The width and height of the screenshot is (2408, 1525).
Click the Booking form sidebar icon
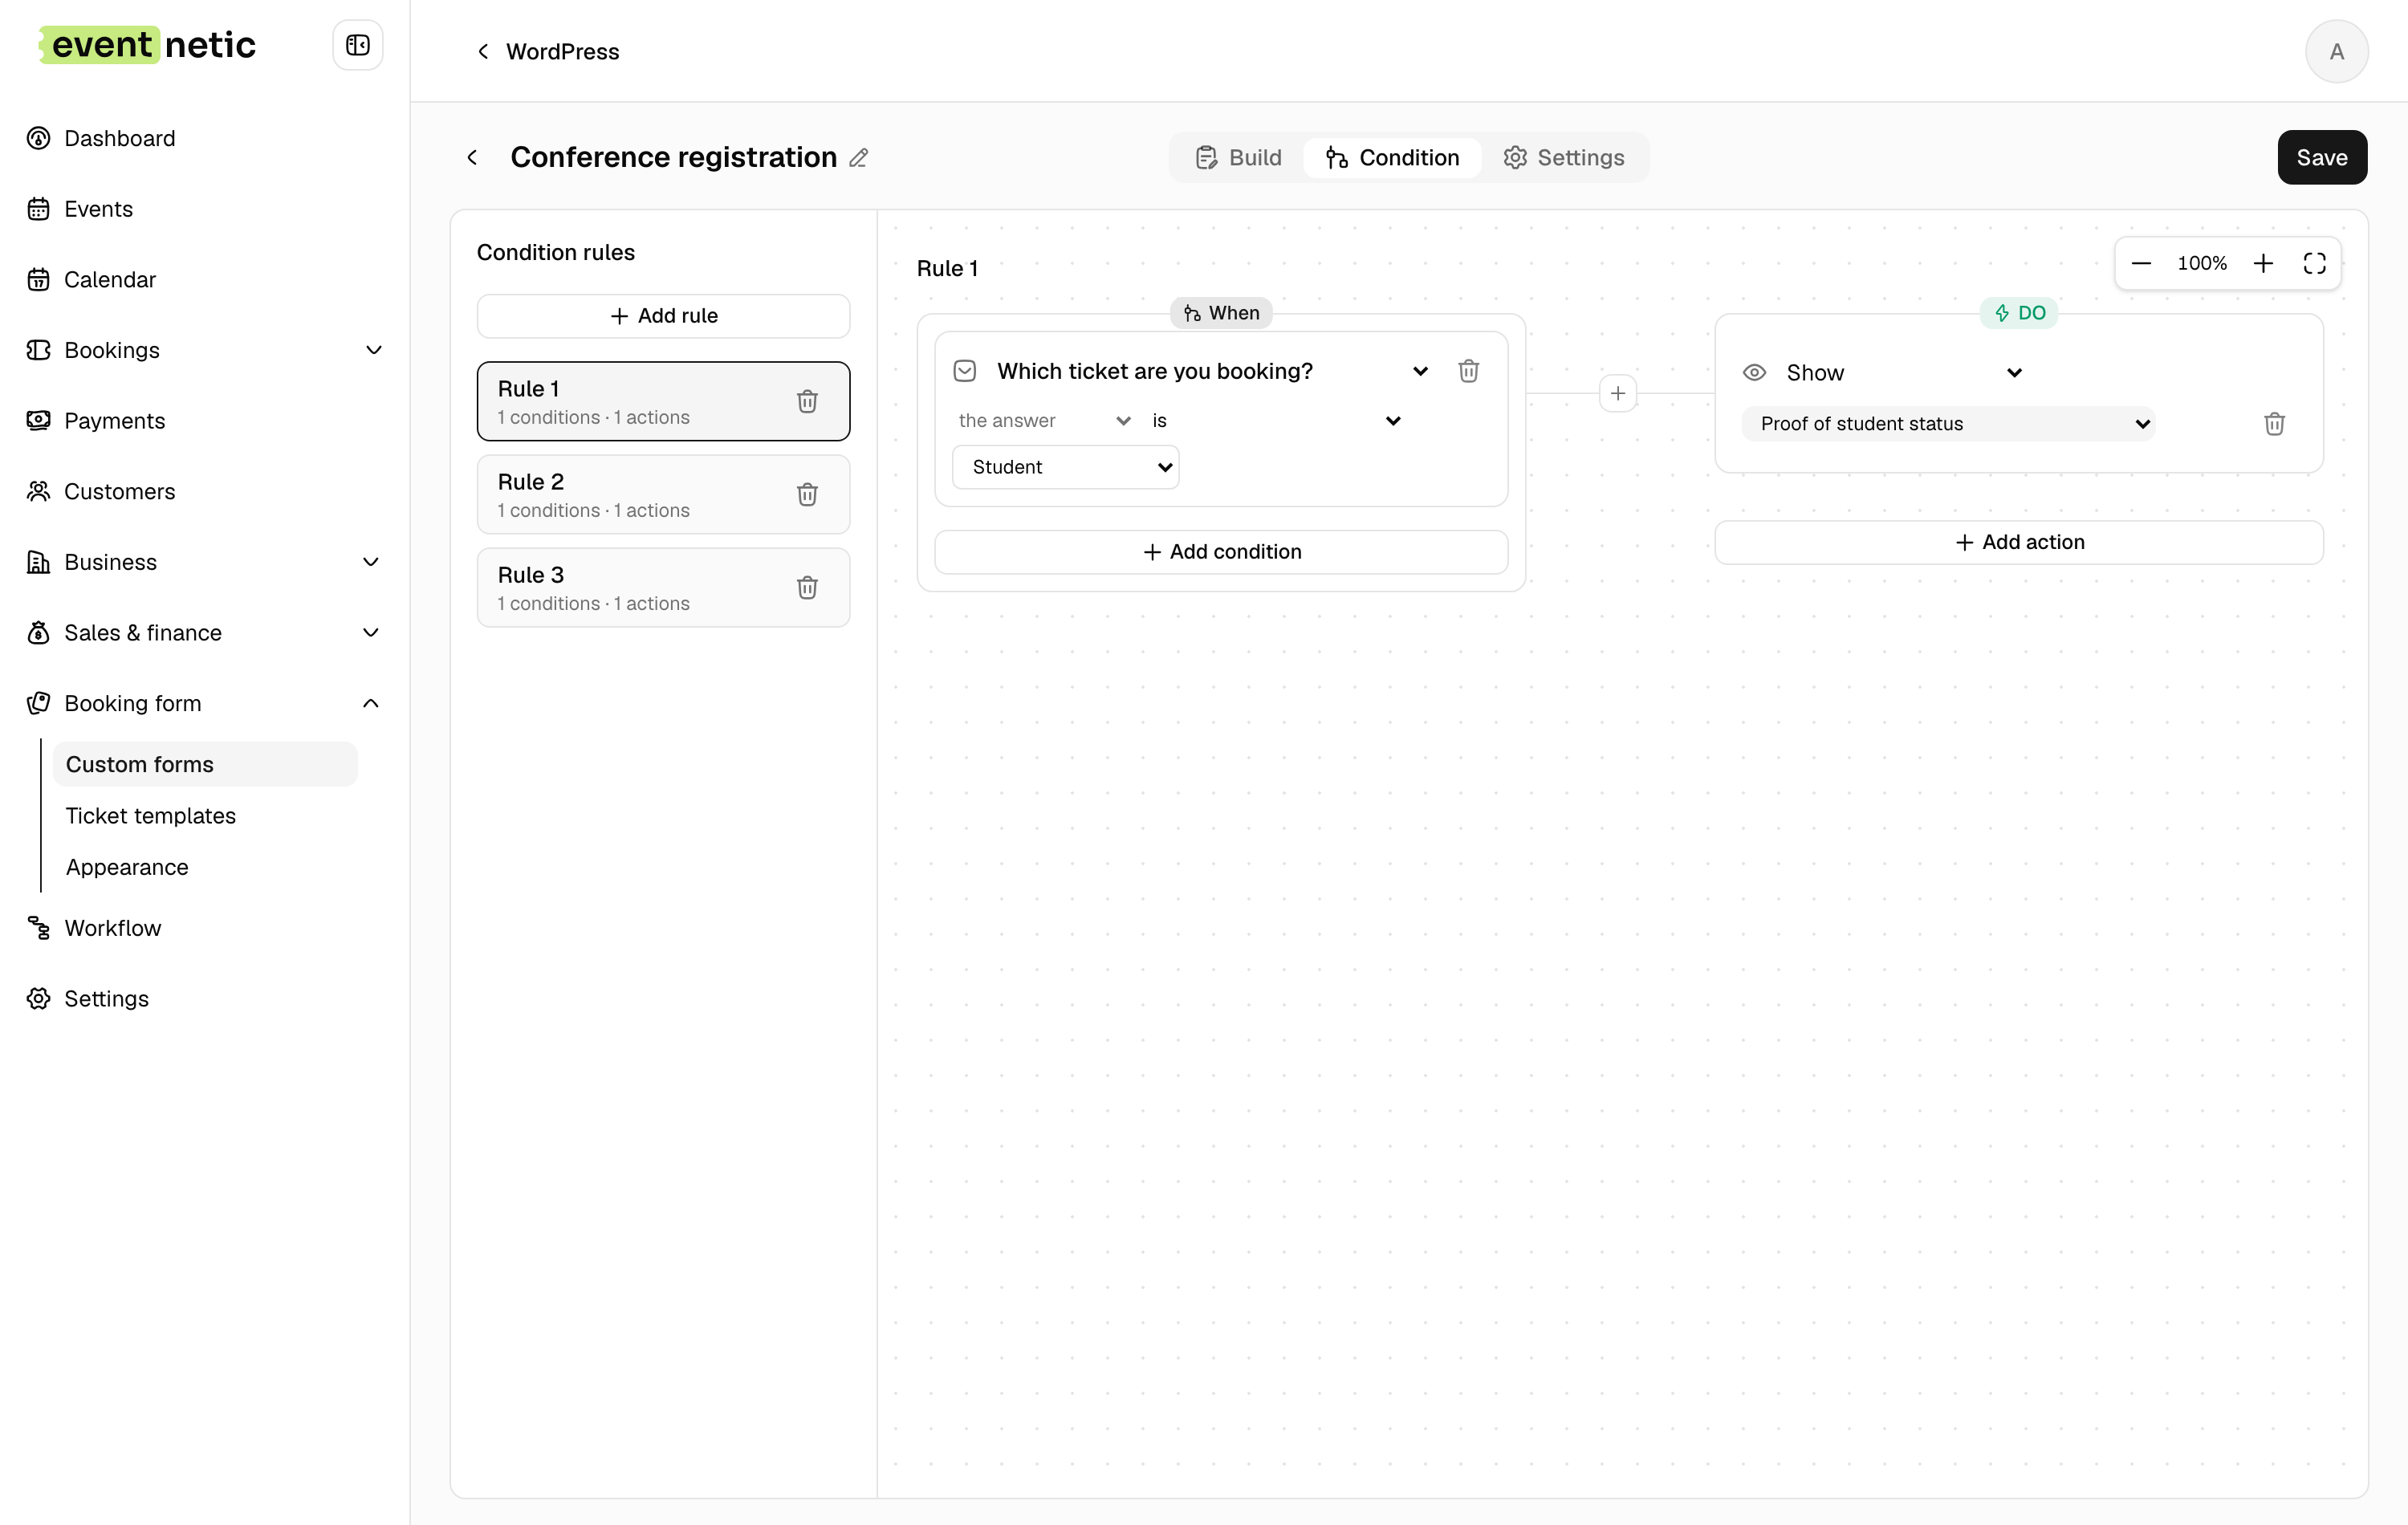[x=38, y=703]
